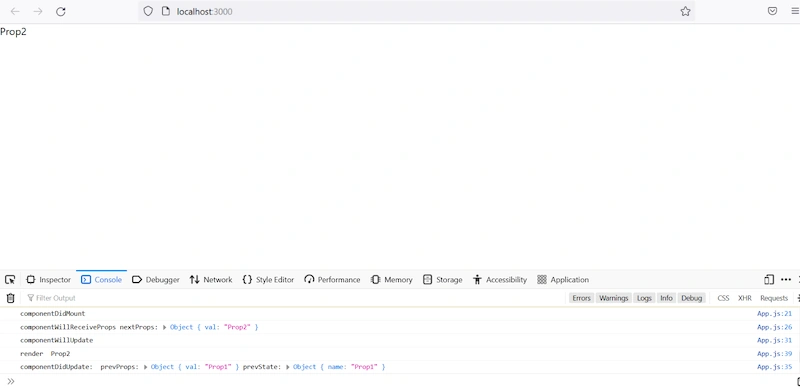Switch to the Network tab
Image resolution: width=800 pixels, height=389 pixels.
211,280
